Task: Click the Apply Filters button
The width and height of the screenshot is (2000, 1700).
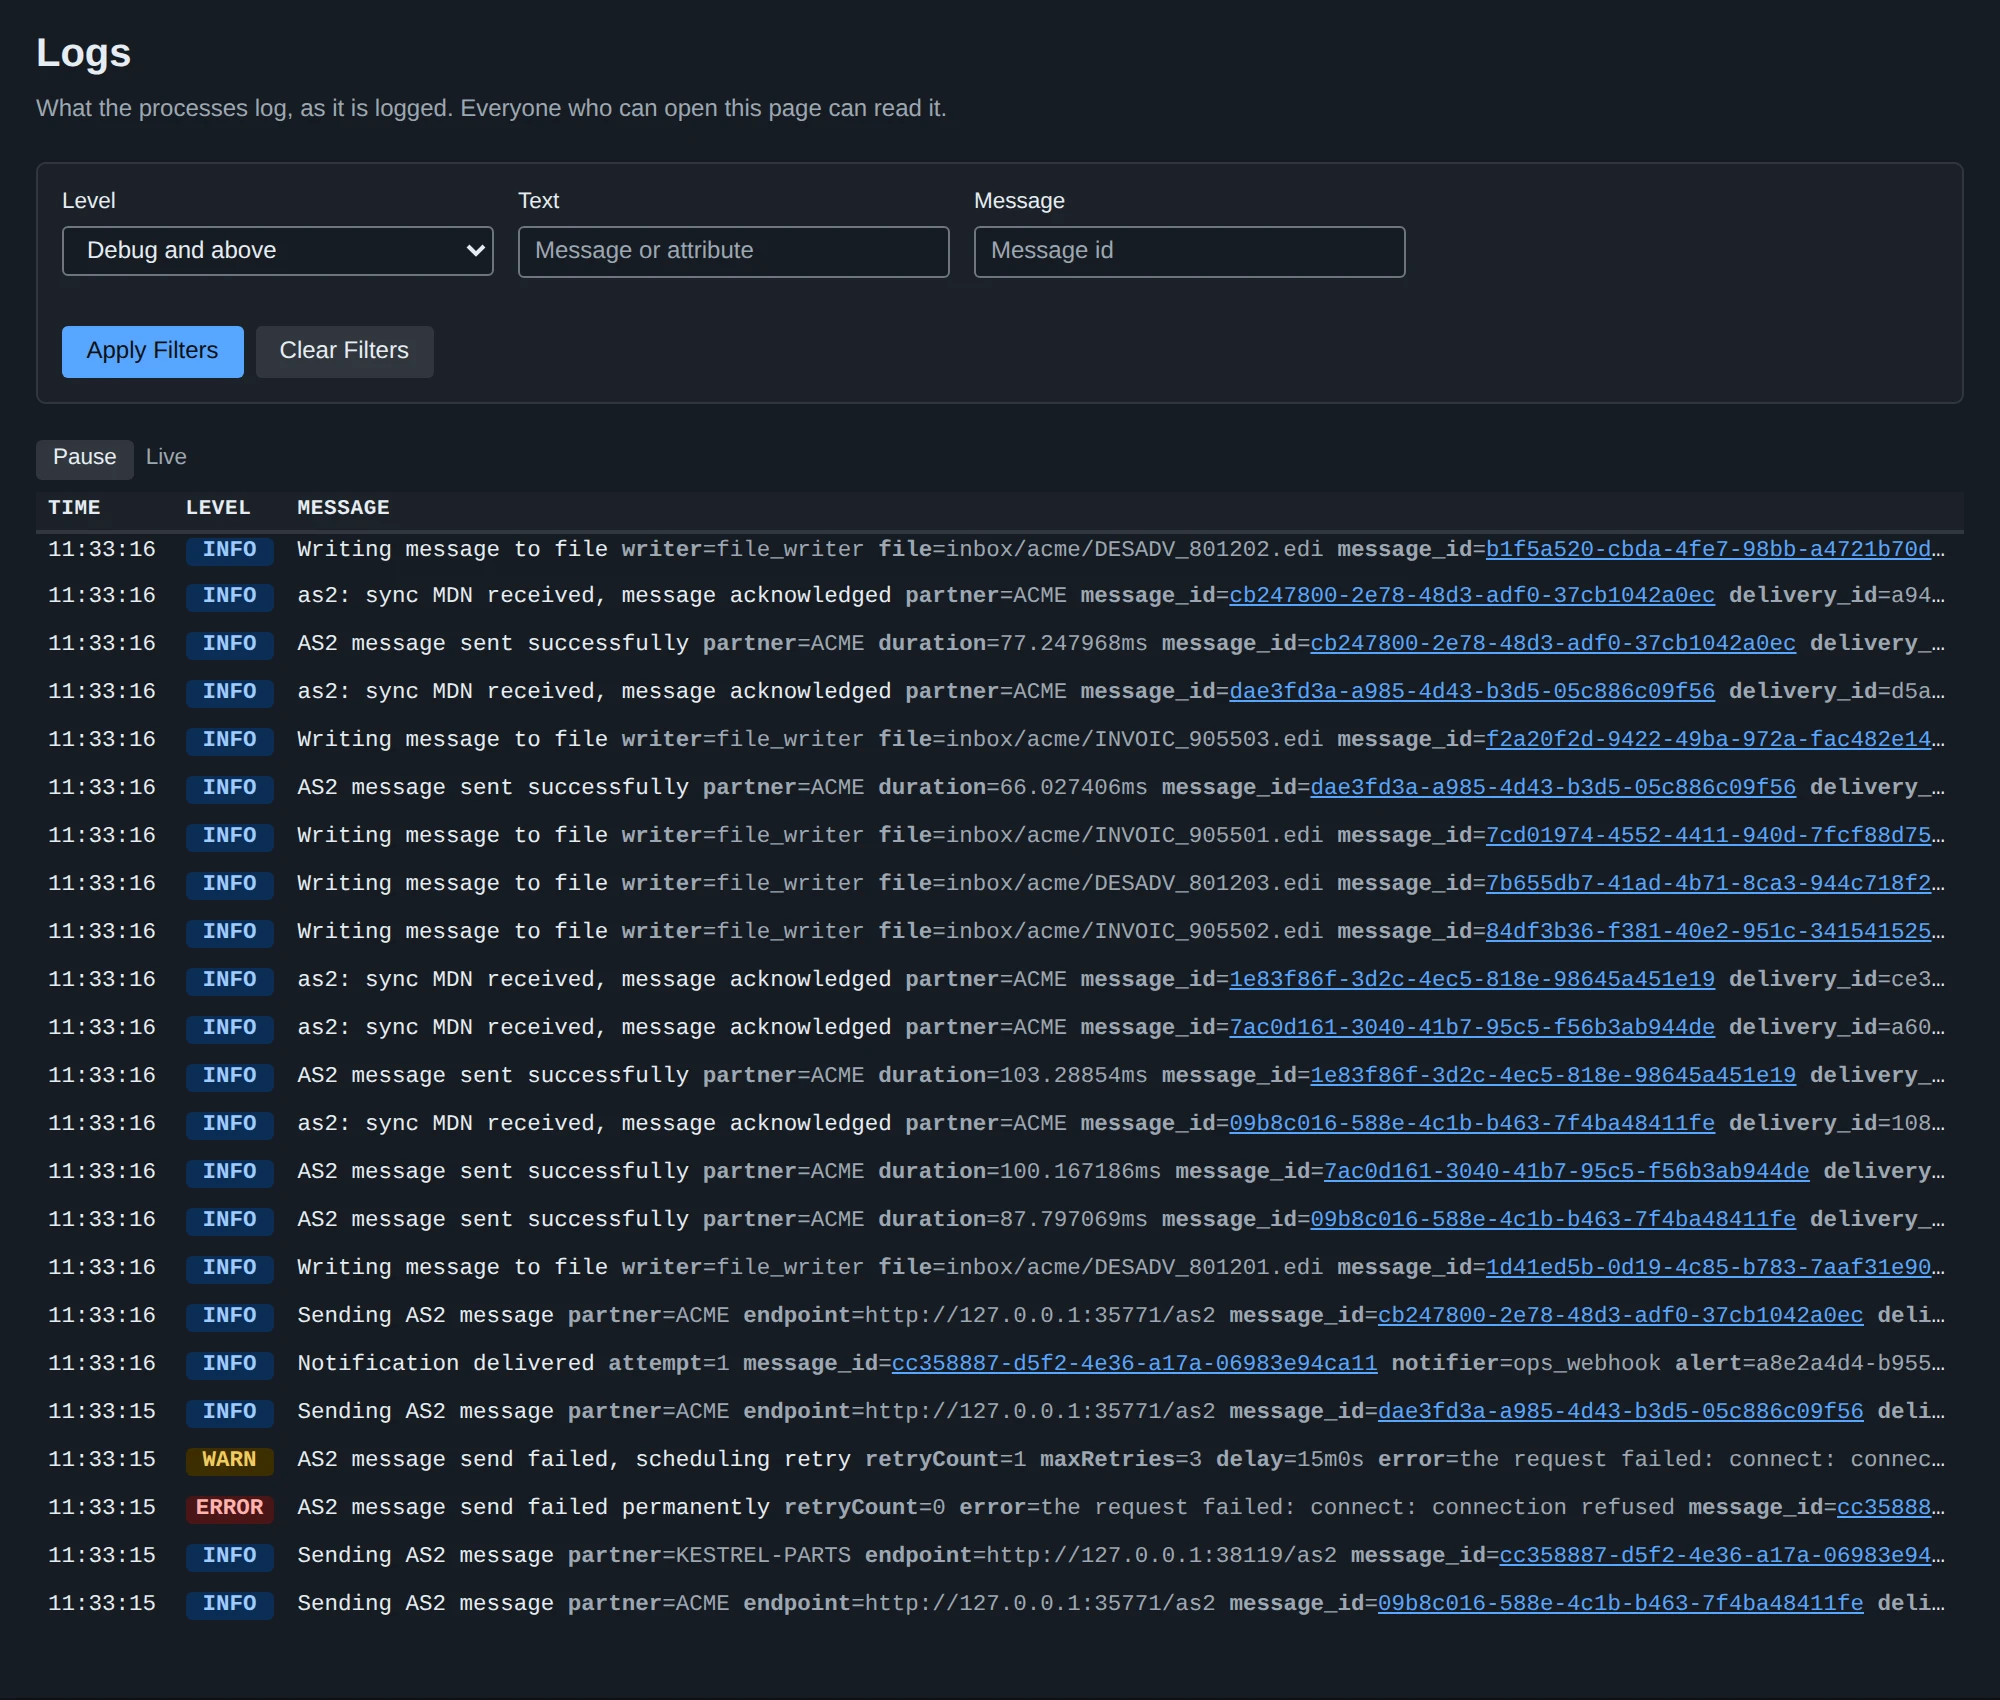Action: pos(152,351)
